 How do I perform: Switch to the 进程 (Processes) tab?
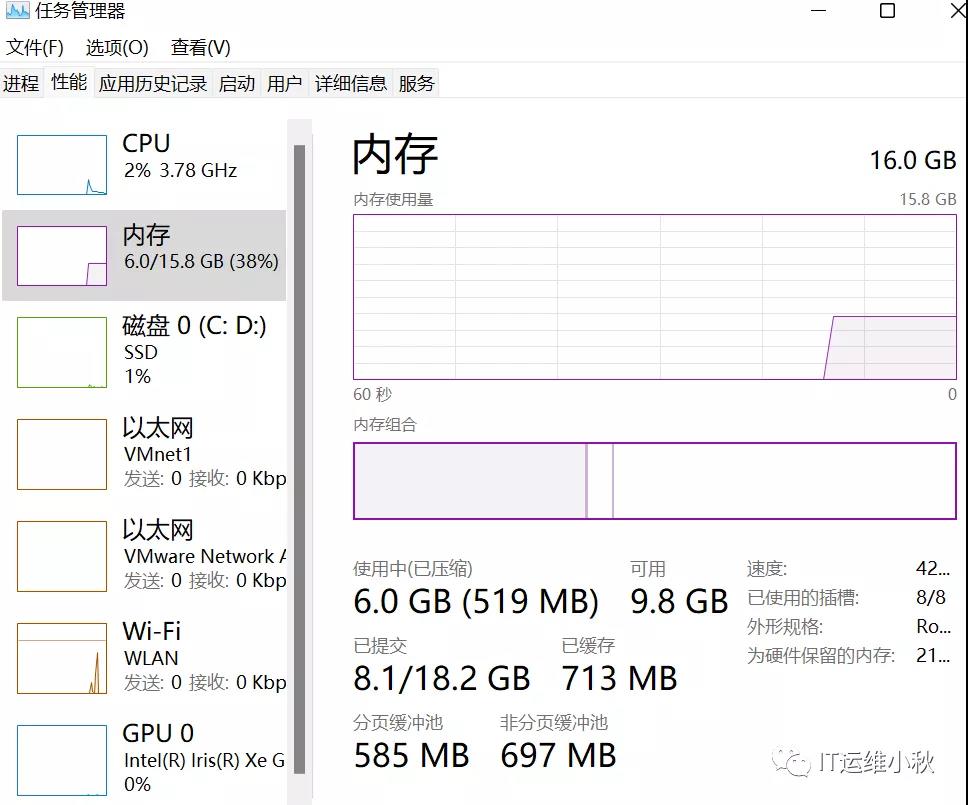pos(21,82)
